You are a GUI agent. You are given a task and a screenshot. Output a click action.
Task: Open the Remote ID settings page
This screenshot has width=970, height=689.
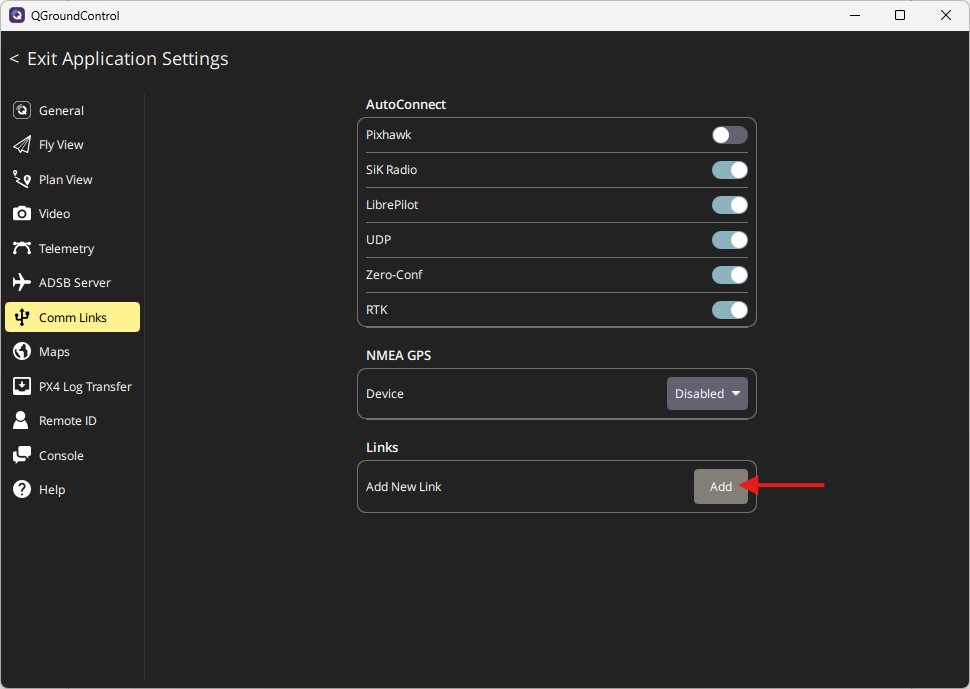coord(67,421)
